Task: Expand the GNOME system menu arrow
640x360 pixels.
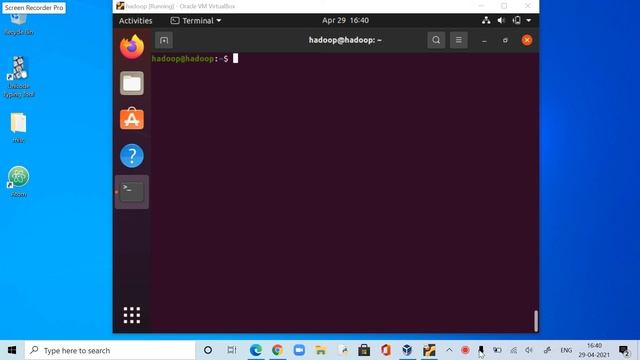Action: [x=529, y=20]
